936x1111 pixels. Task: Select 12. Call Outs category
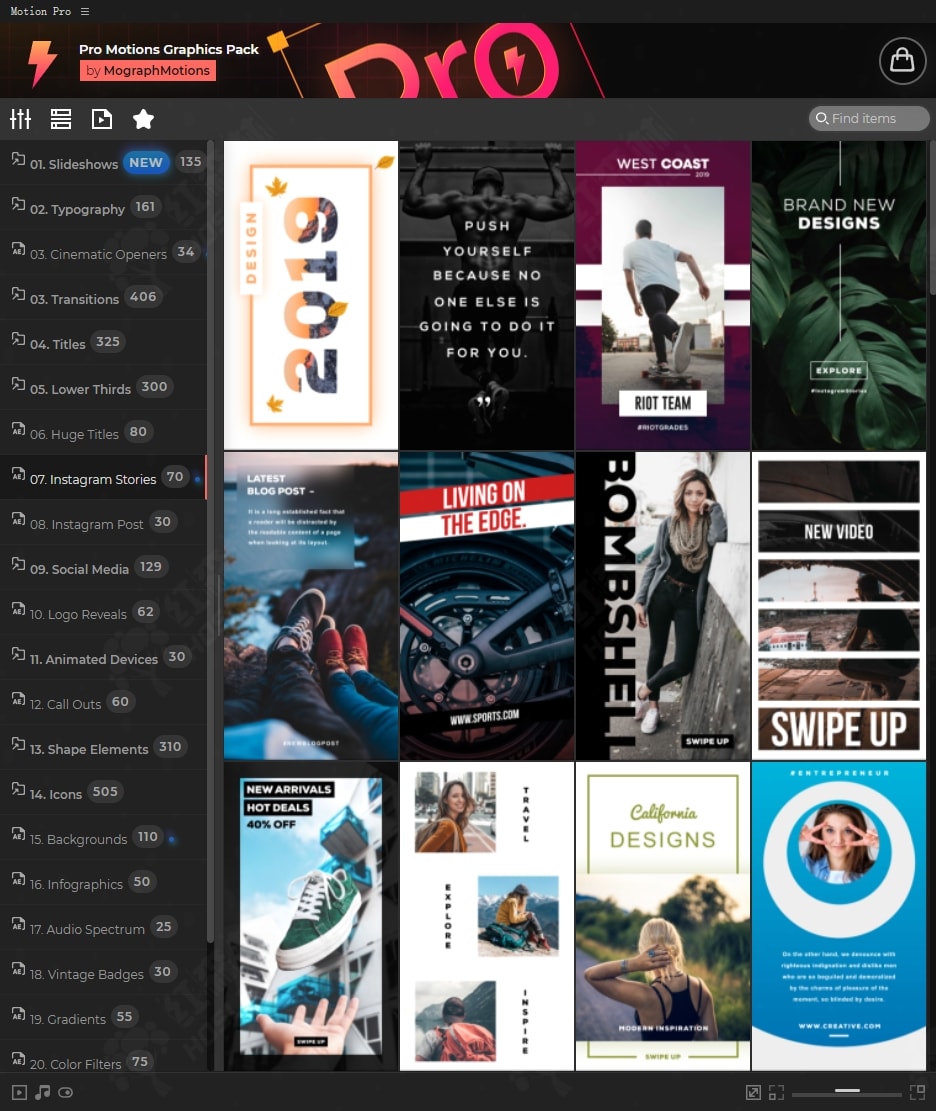click(x=103, y=703)
